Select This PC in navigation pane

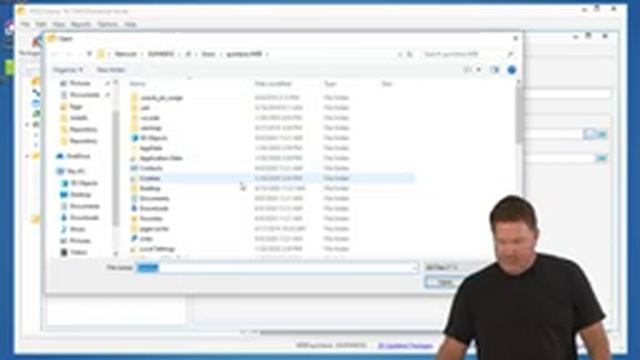point(76,171)
